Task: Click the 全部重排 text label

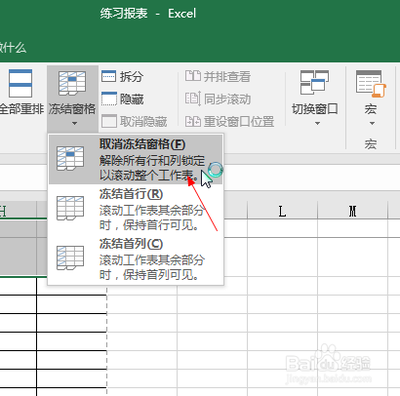Action: coord(21,109)
